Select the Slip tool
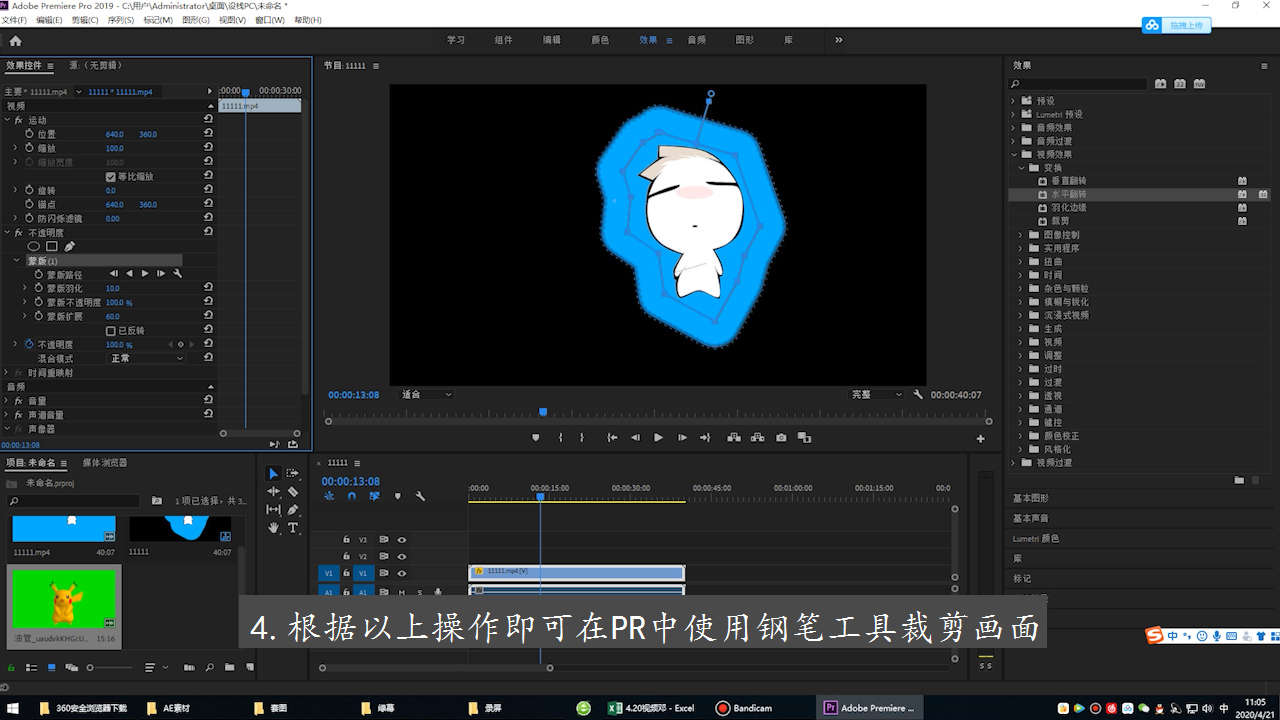Screen dimensions: 1280x720 273,509
